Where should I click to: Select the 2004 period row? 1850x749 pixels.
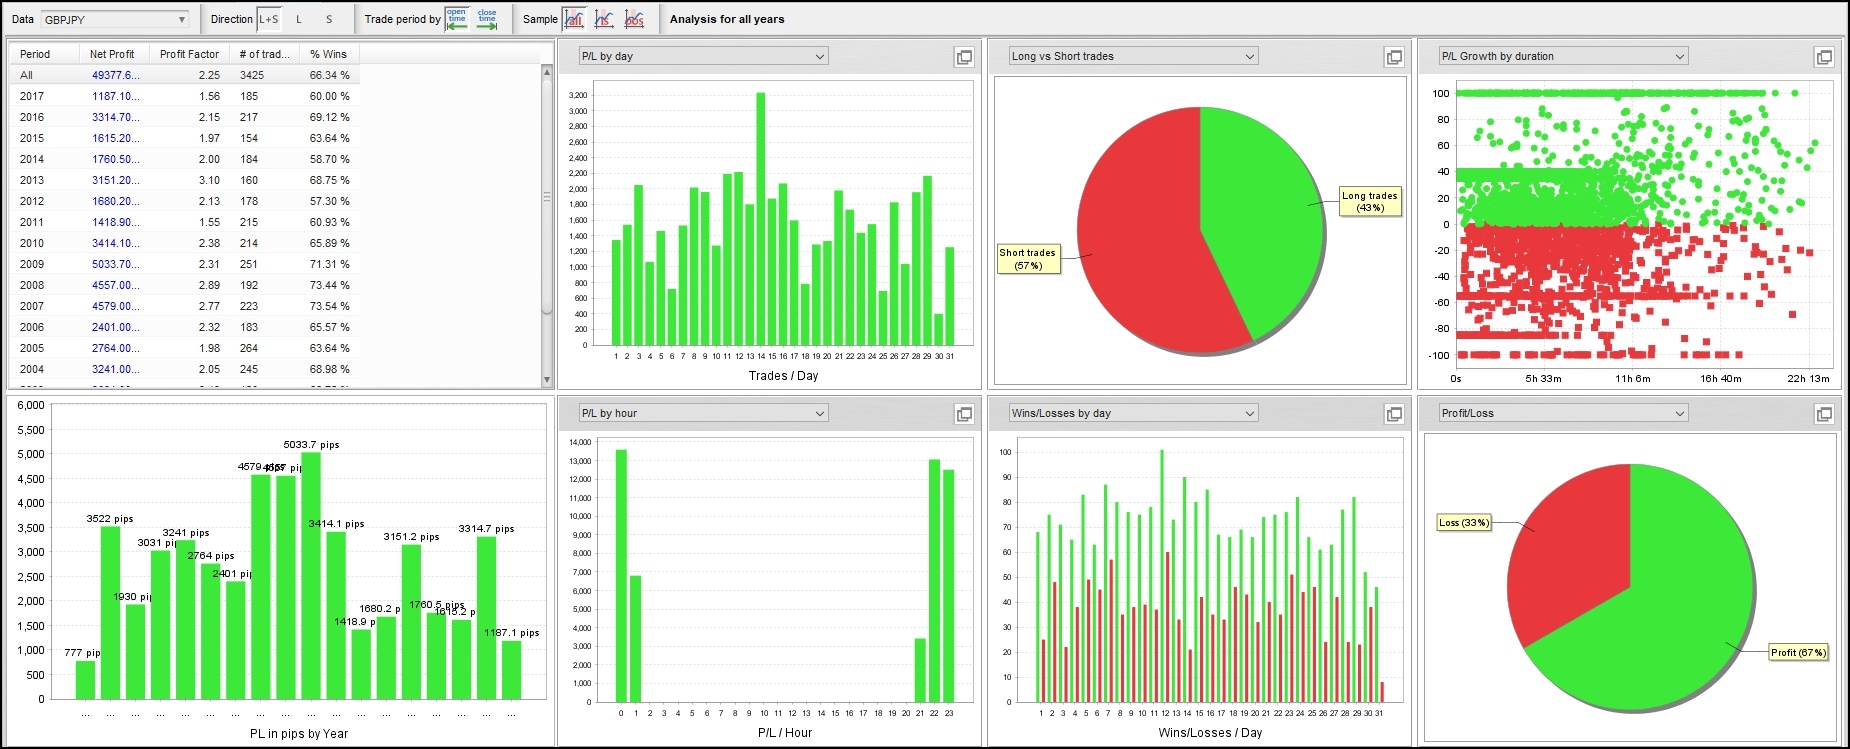tap(185, 369)
